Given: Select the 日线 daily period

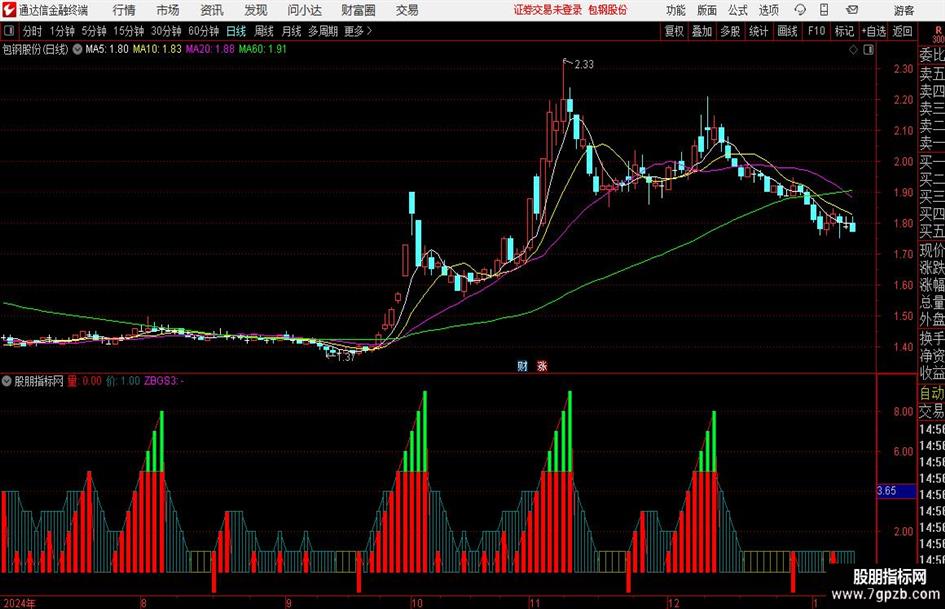Looking at the screenshot, I should point(236,31).
